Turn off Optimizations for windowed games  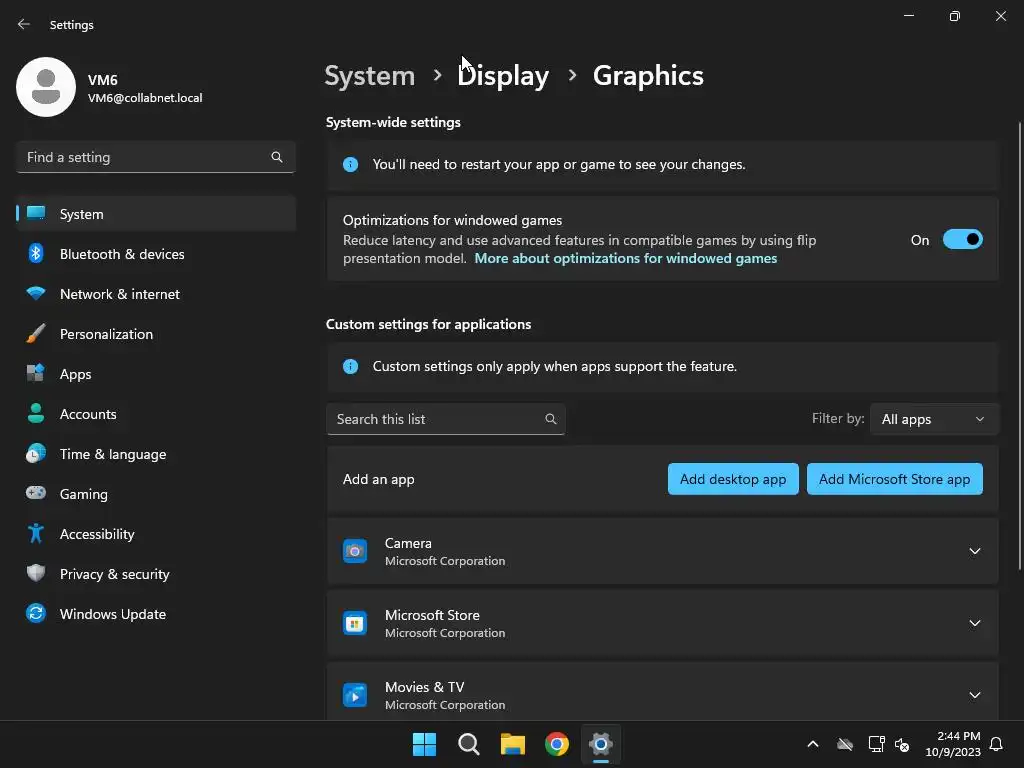[x=963, y=240]
